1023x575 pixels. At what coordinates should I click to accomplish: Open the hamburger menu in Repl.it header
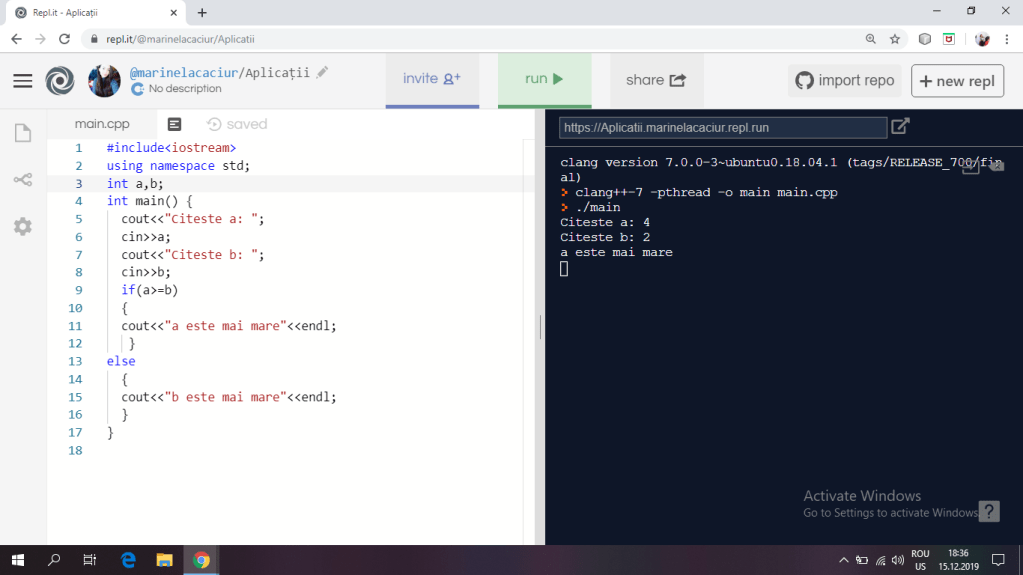(x=22, y=81)
